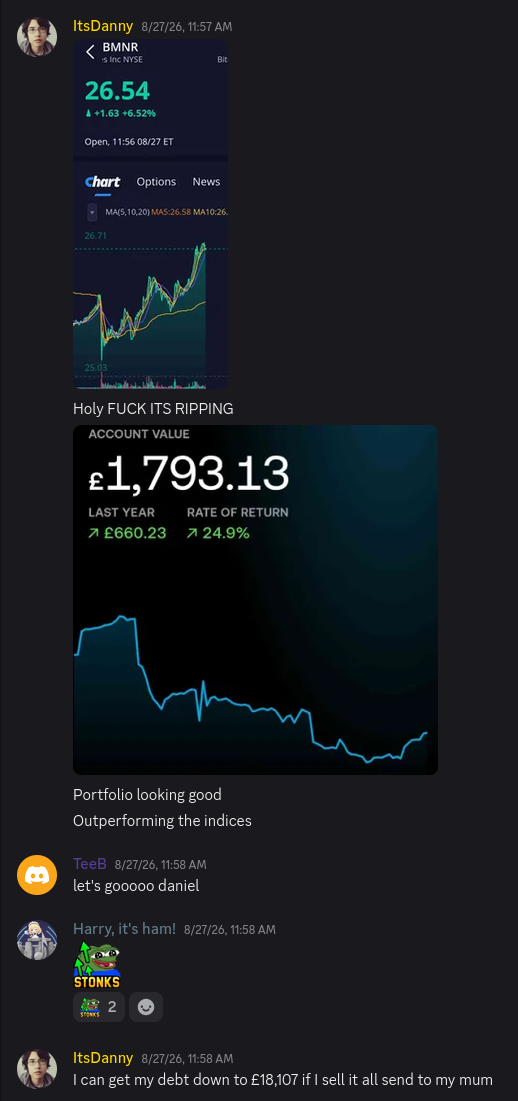Select the Options tab in stock screenshot
This screenshot has width=518, height=1101.
pos(156,182)
